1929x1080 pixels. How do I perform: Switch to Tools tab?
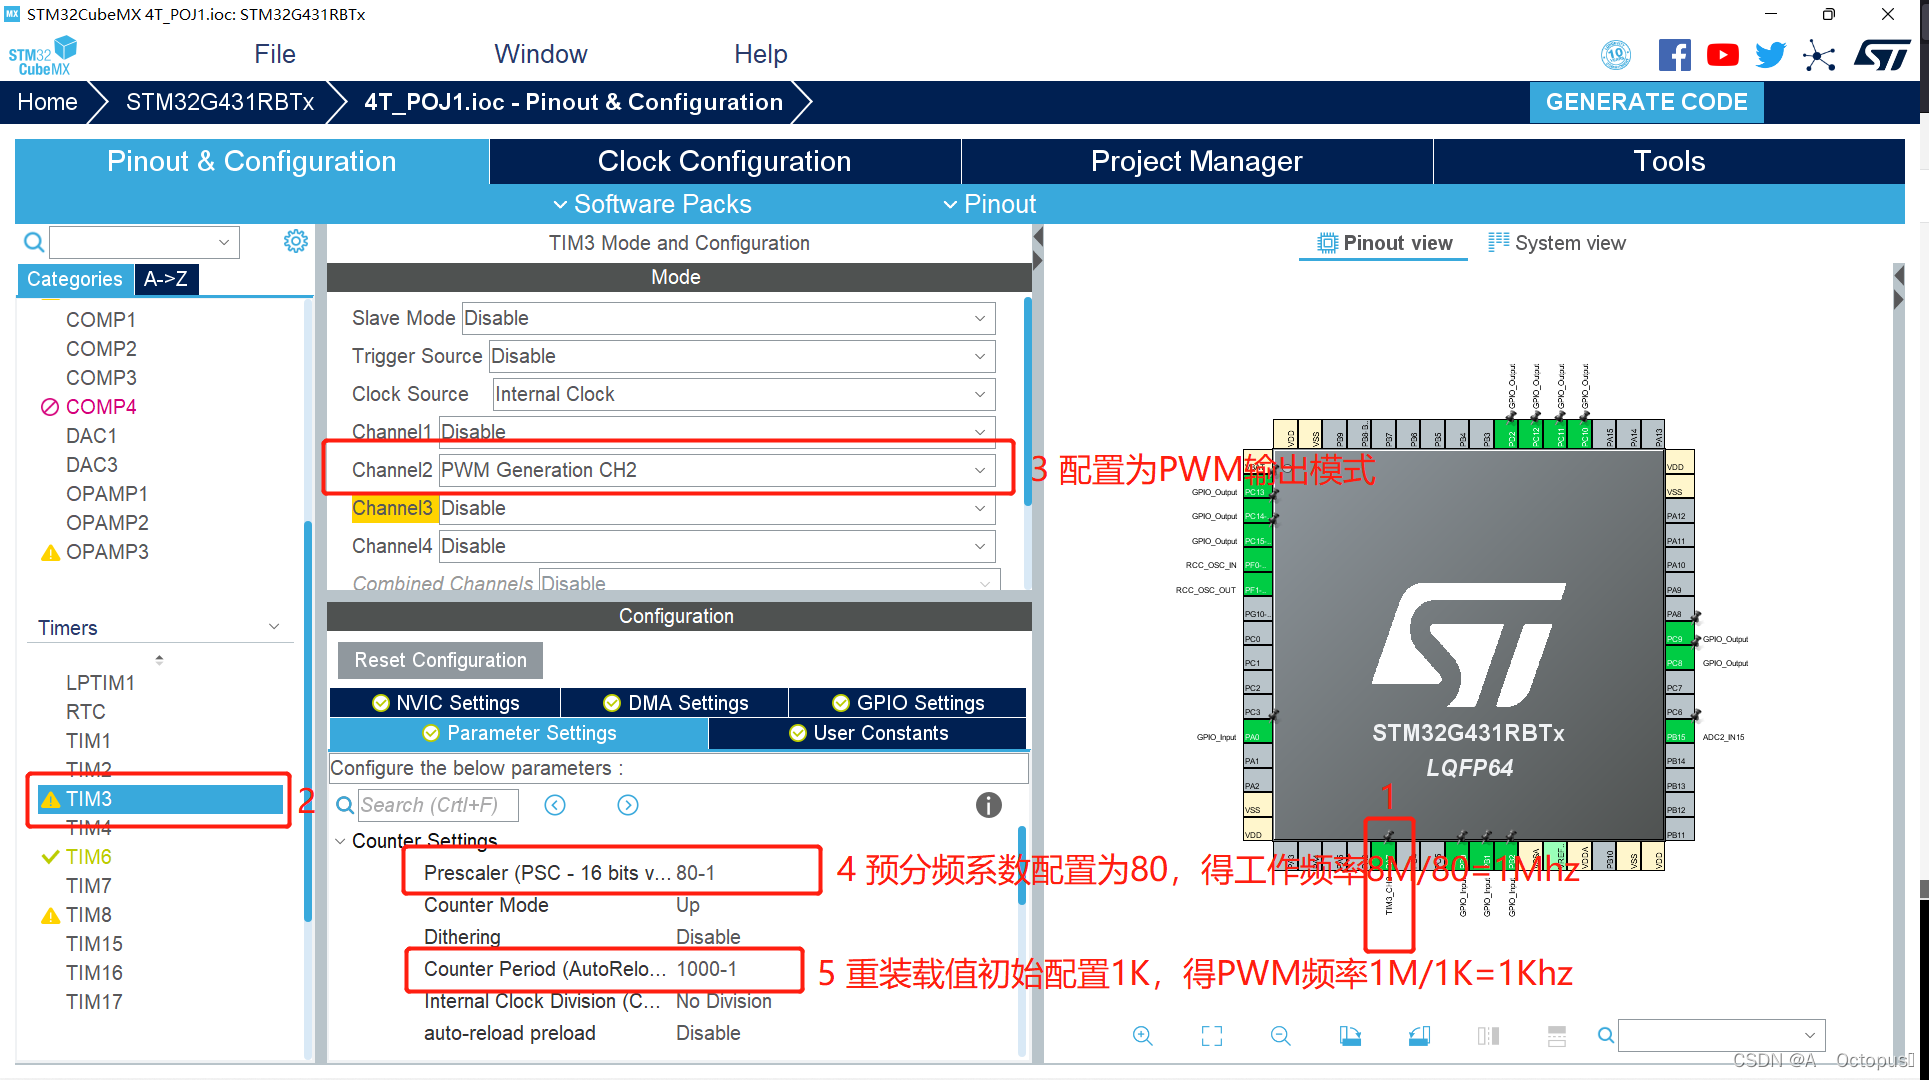(x=1668, y=161)
